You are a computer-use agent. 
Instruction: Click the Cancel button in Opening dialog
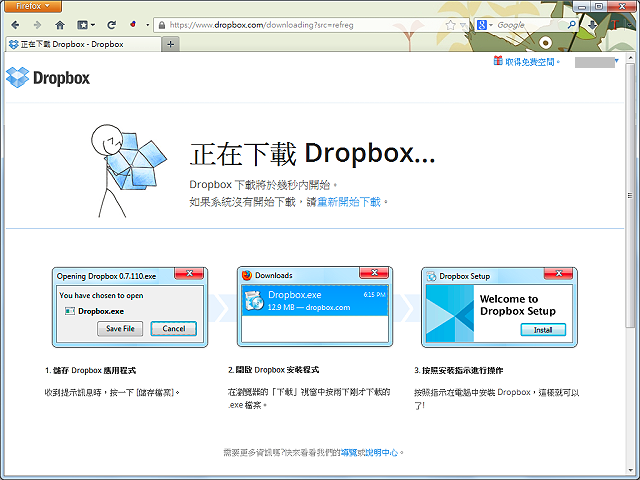click(173, 329)
